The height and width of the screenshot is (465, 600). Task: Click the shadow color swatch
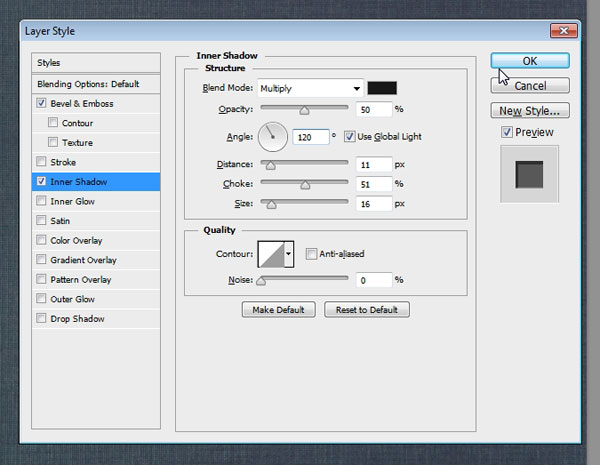(382, 88)
